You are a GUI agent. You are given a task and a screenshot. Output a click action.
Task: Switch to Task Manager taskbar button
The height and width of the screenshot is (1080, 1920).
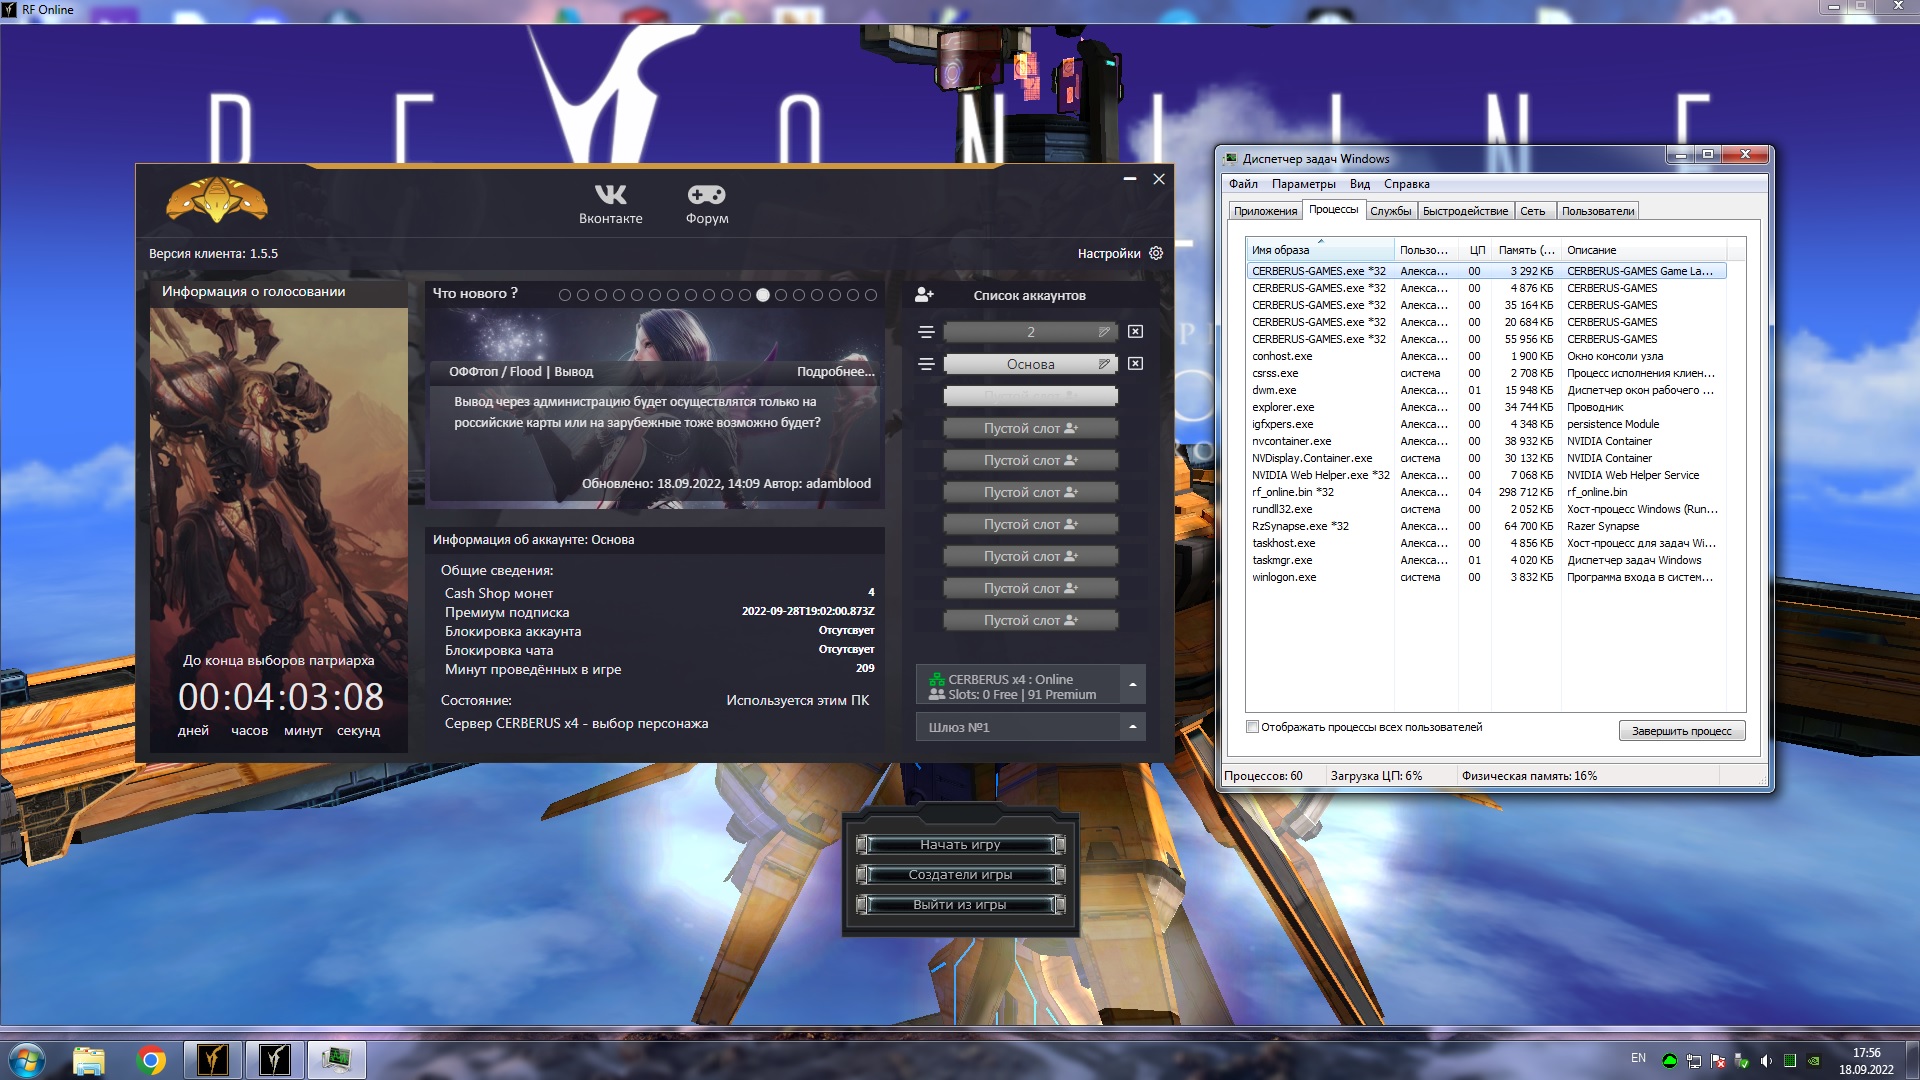click(336, 1060)
